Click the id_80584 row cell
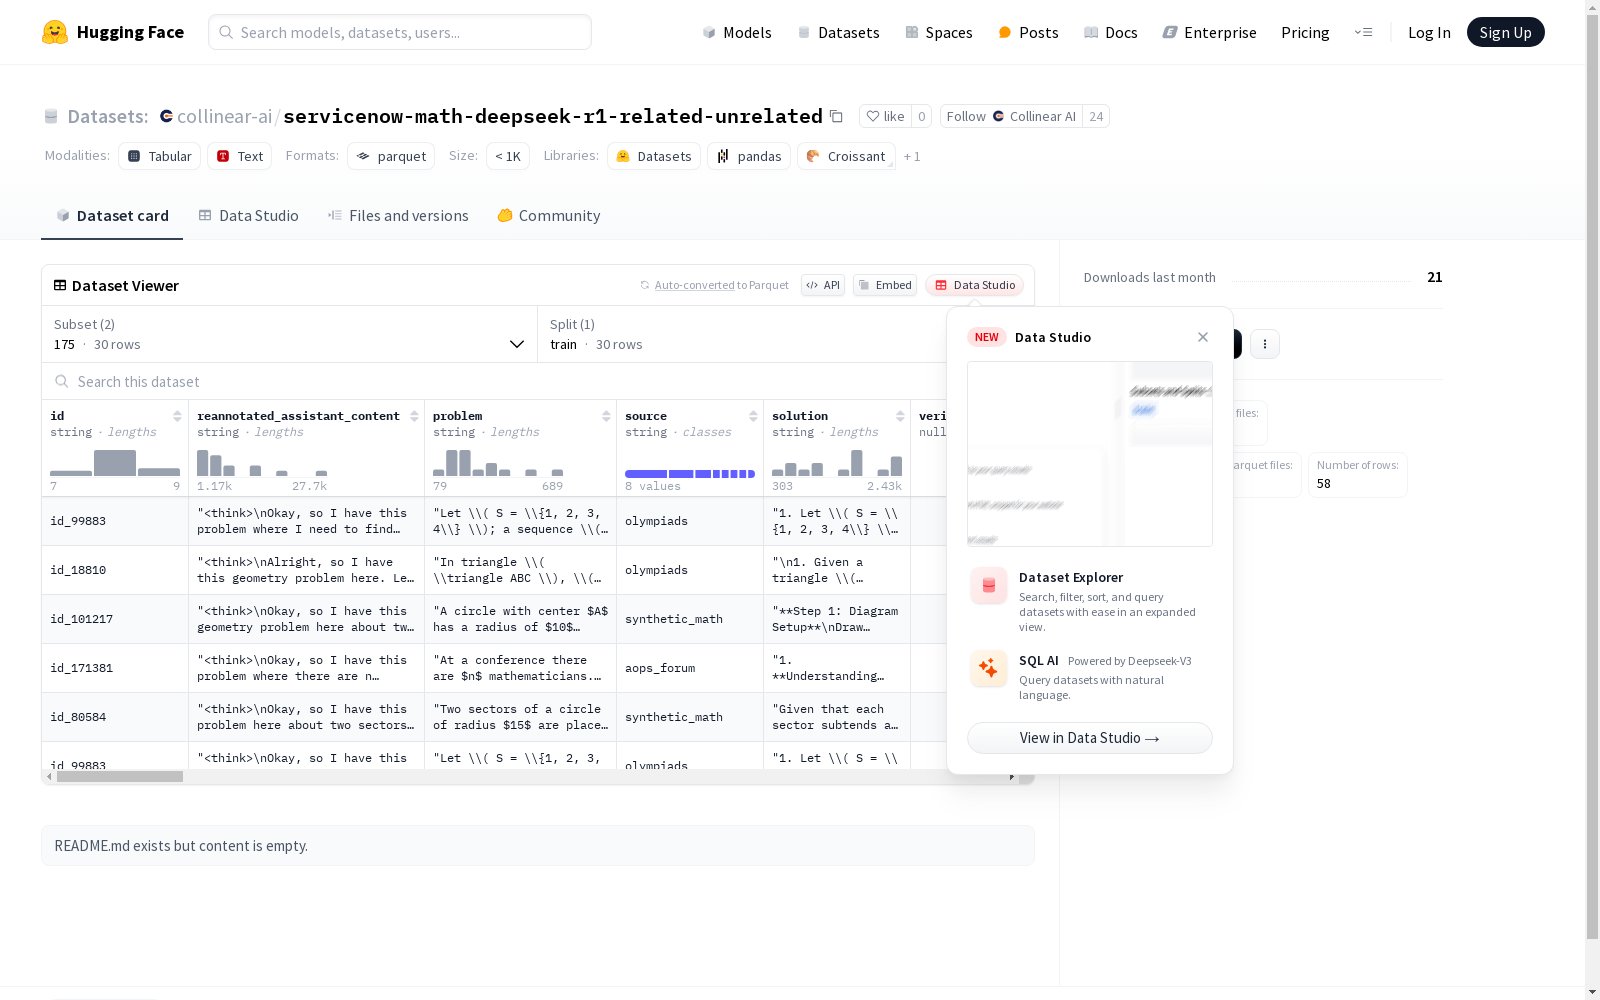 115,717
